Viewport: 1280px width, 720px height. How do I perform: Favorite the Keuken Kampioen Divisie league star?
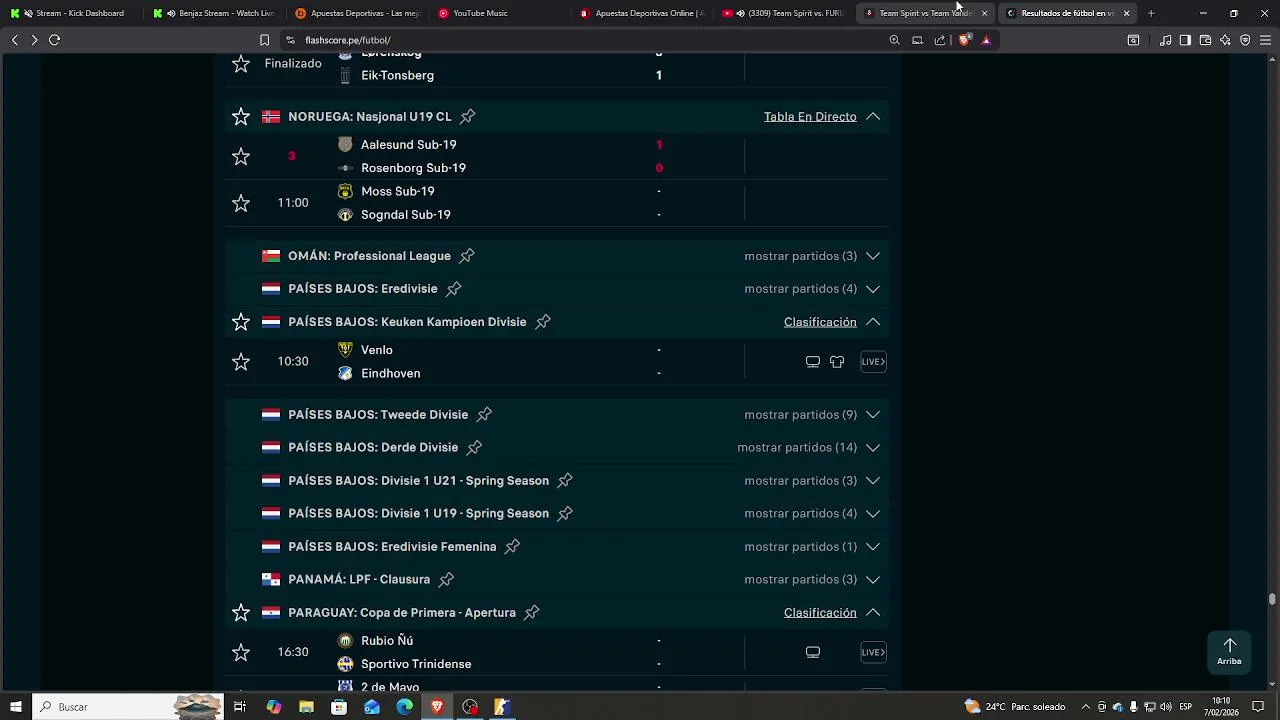(x=241, y=322)
